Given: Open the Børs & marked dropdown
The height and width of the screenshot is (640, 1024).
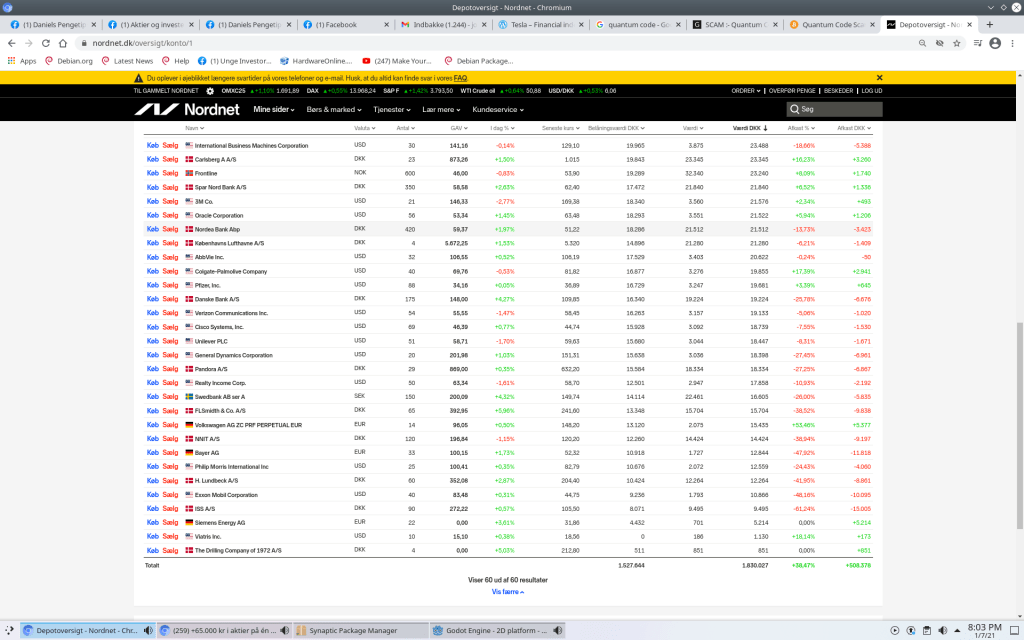Looking at the screenshot, I should click(x=333, y=109).
